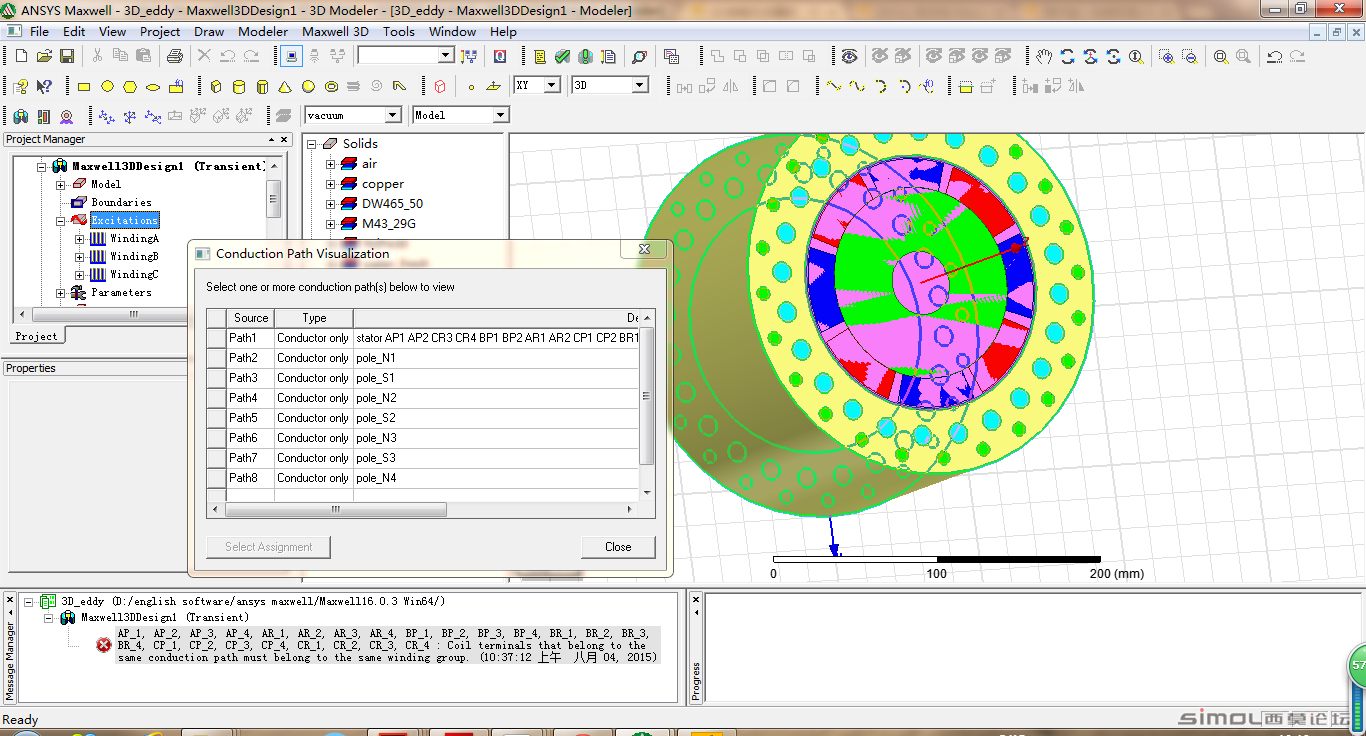Screen dimensions: 1366x736
Task: Save the project with the floppy icon
Action: coord(67,56)
